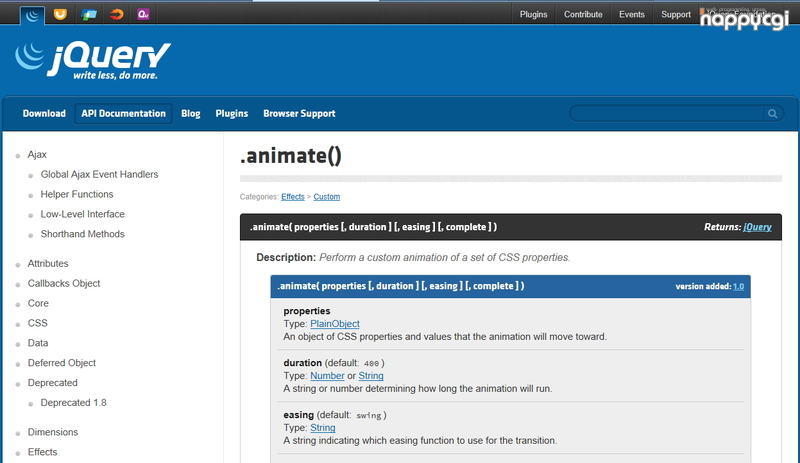Open the jQuery Mobile icon in top bar
The height and width of the screenshot is (463, 800).
click(89, 14)
